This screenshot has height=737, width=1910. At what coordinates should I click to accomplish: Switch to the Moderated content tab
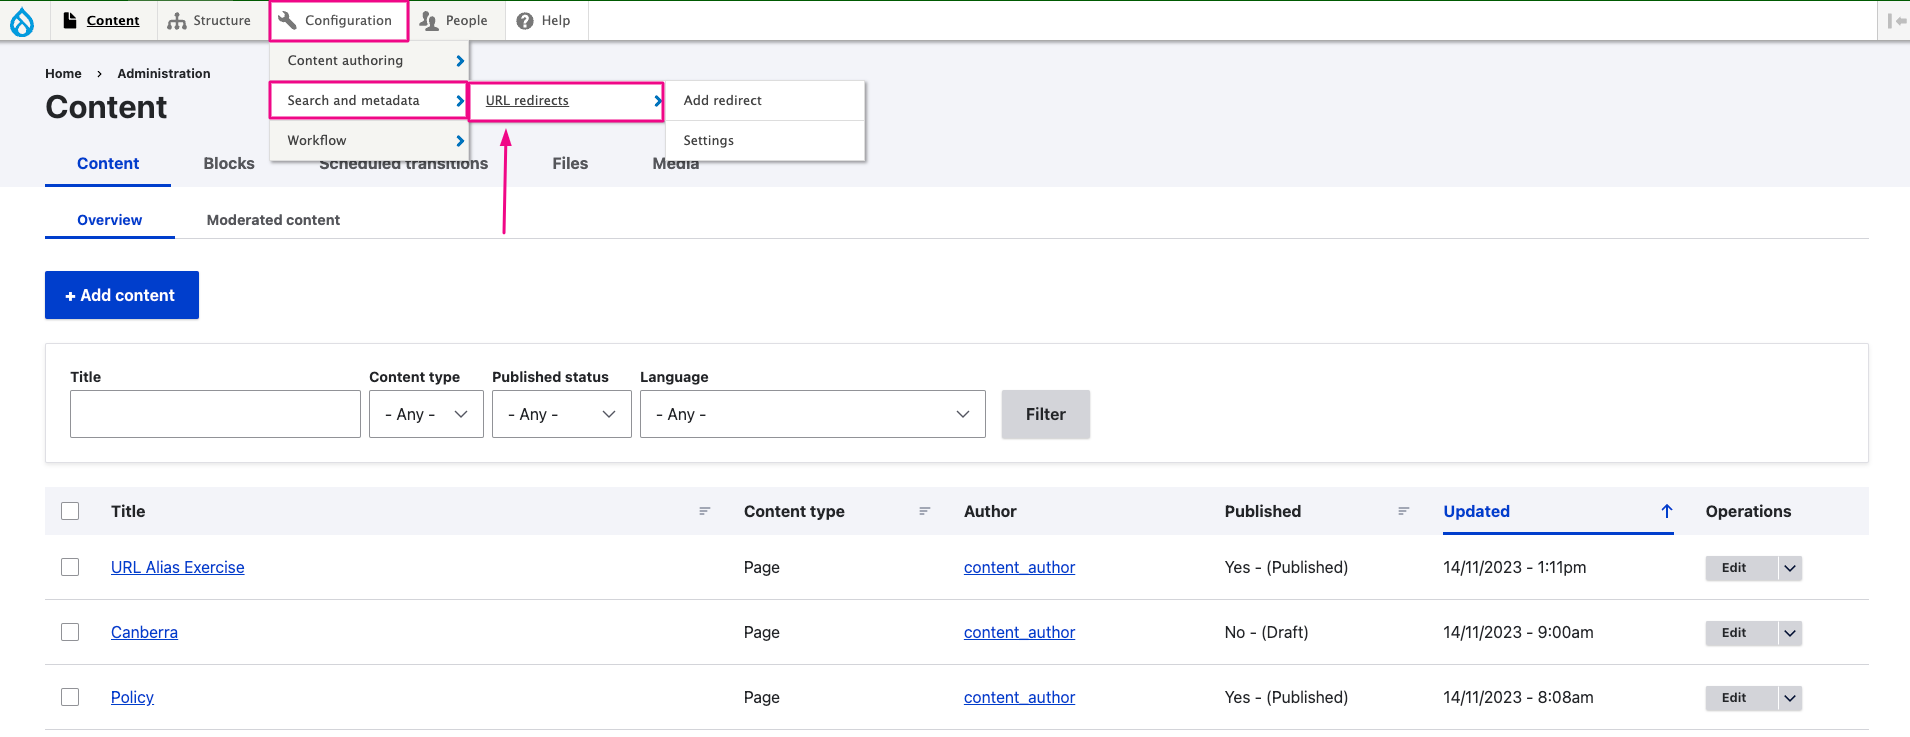tap(273, 220)
